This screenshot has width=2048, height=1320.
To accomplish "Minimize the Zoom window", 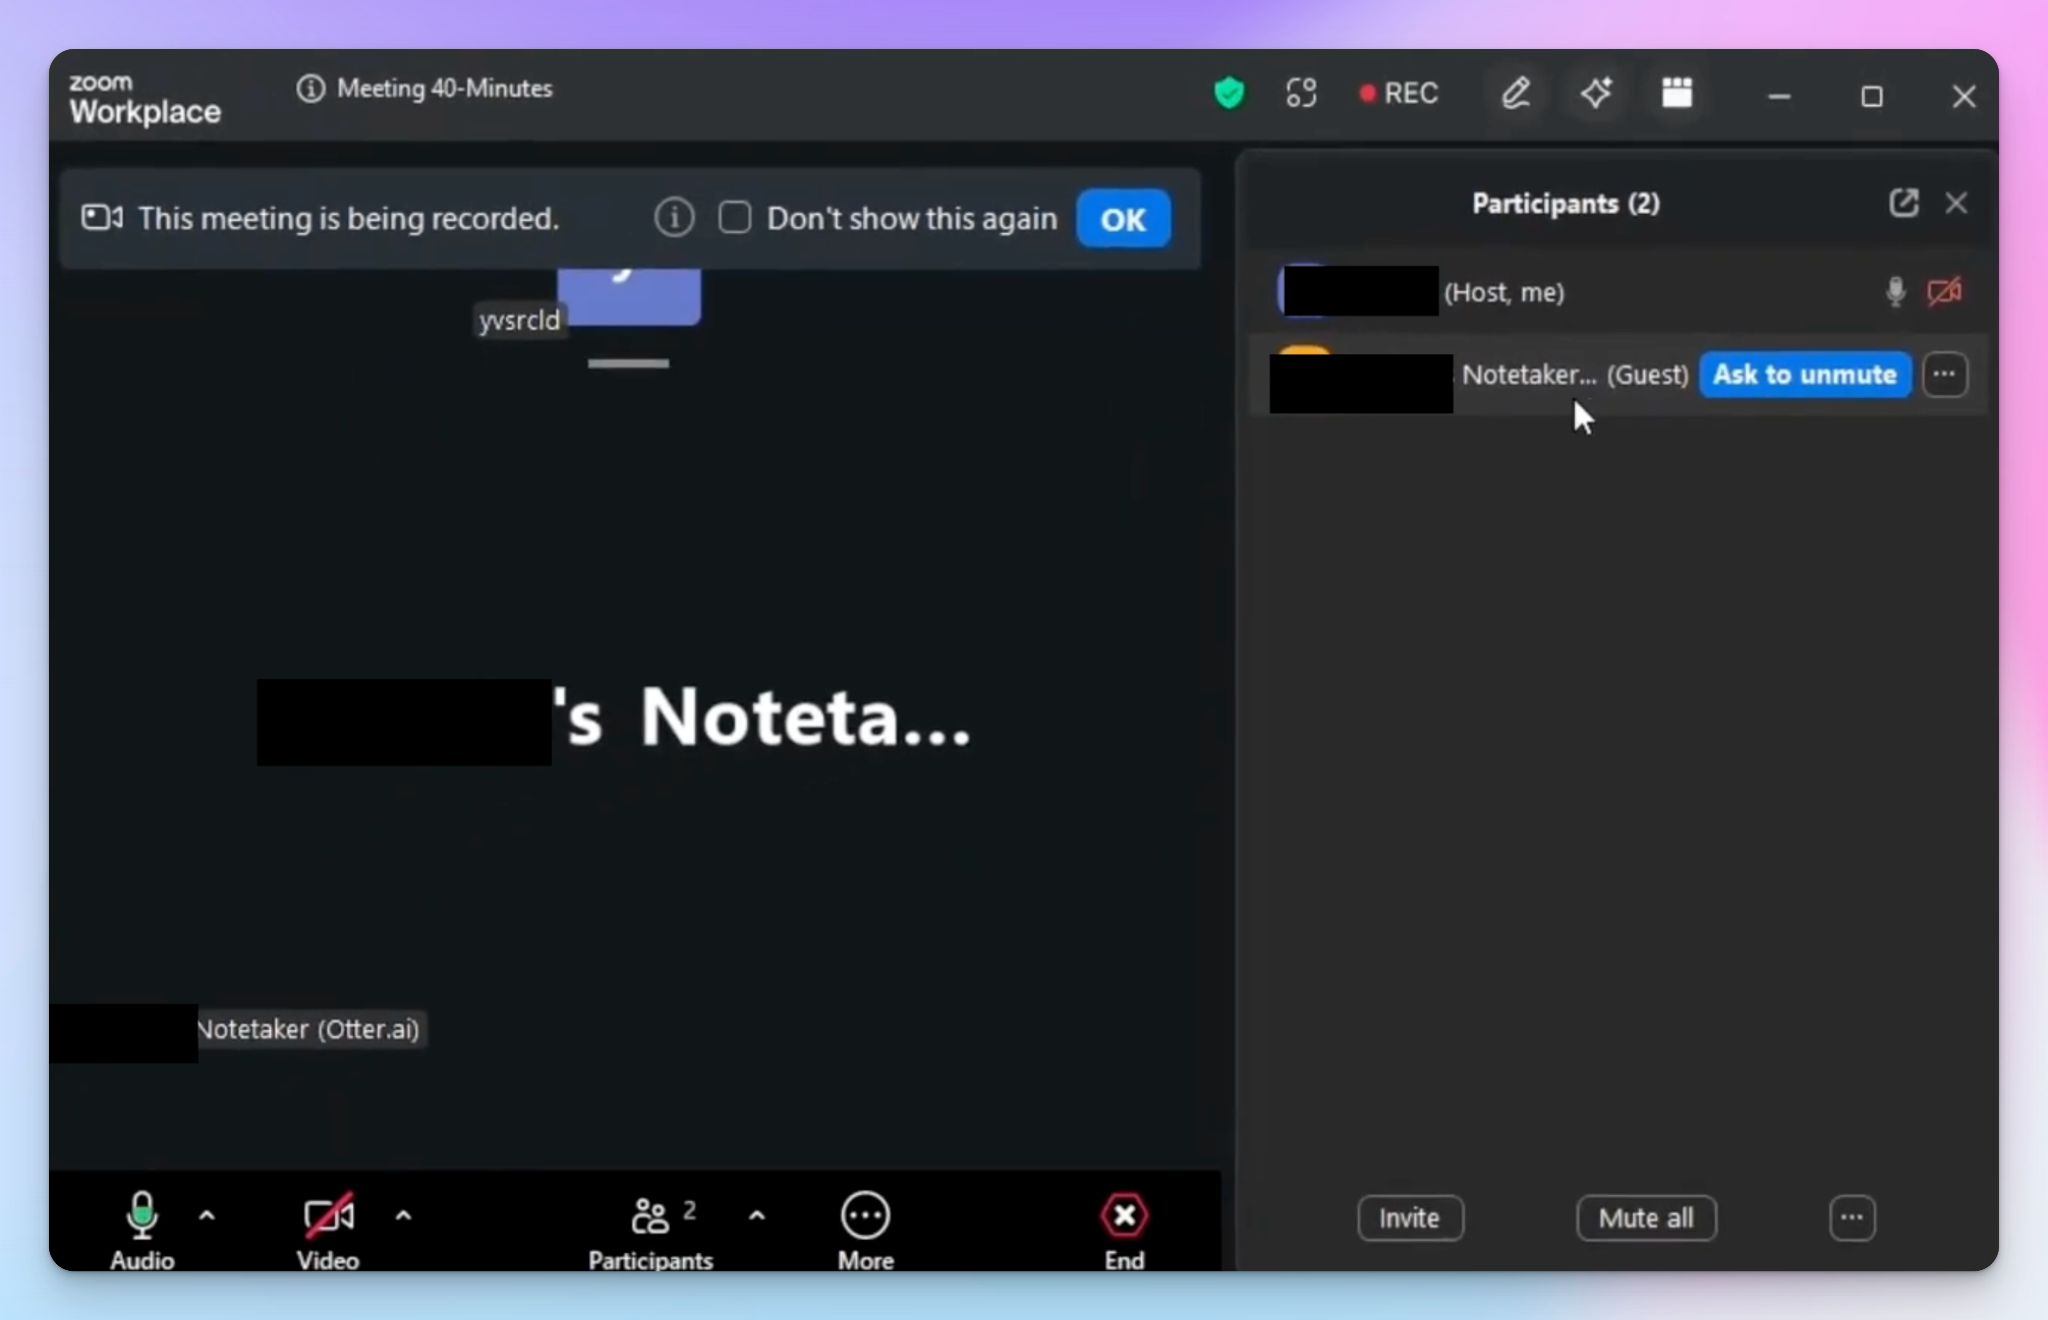I will (1779, 96).
